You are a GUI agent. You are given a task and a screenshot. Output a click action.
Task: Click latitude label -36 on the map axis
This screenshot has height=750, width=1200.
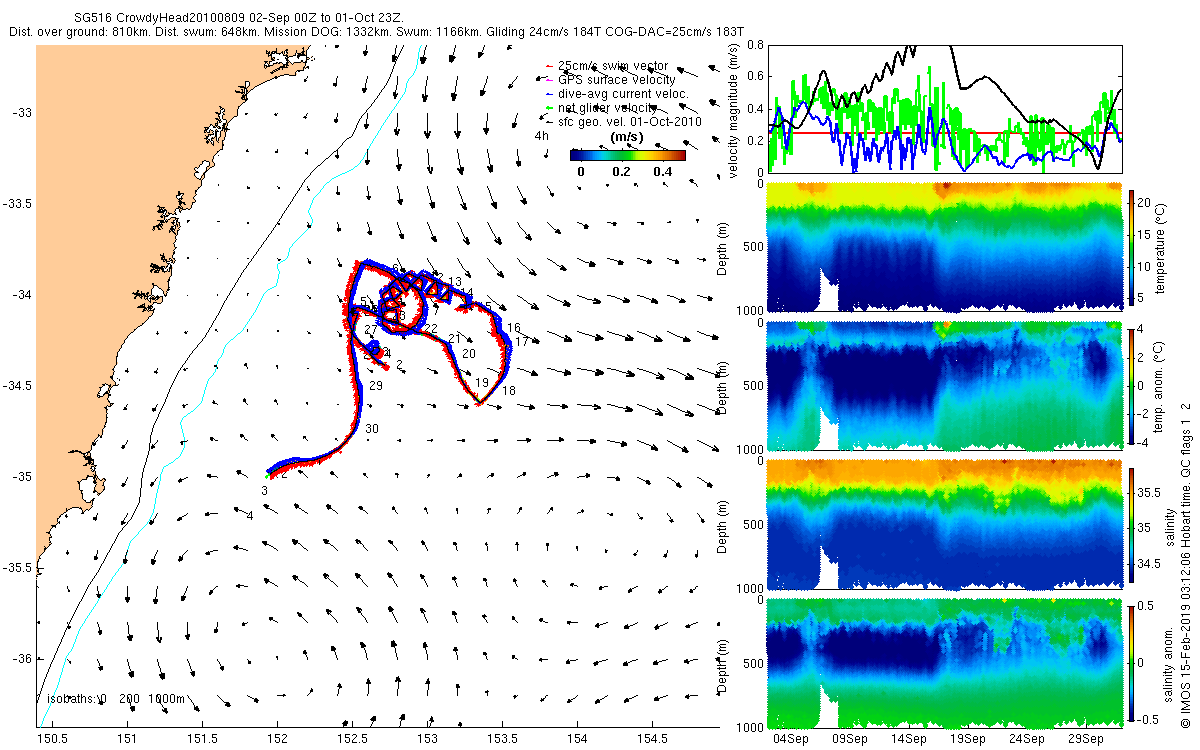(22, 659)
